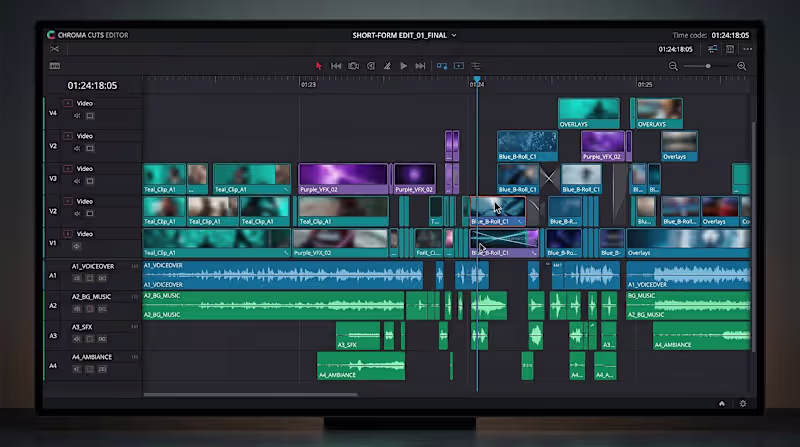This screenshot has height=447, width=800.
Task: Click the Chroma Cuts app logo
Action: [51, 35]
